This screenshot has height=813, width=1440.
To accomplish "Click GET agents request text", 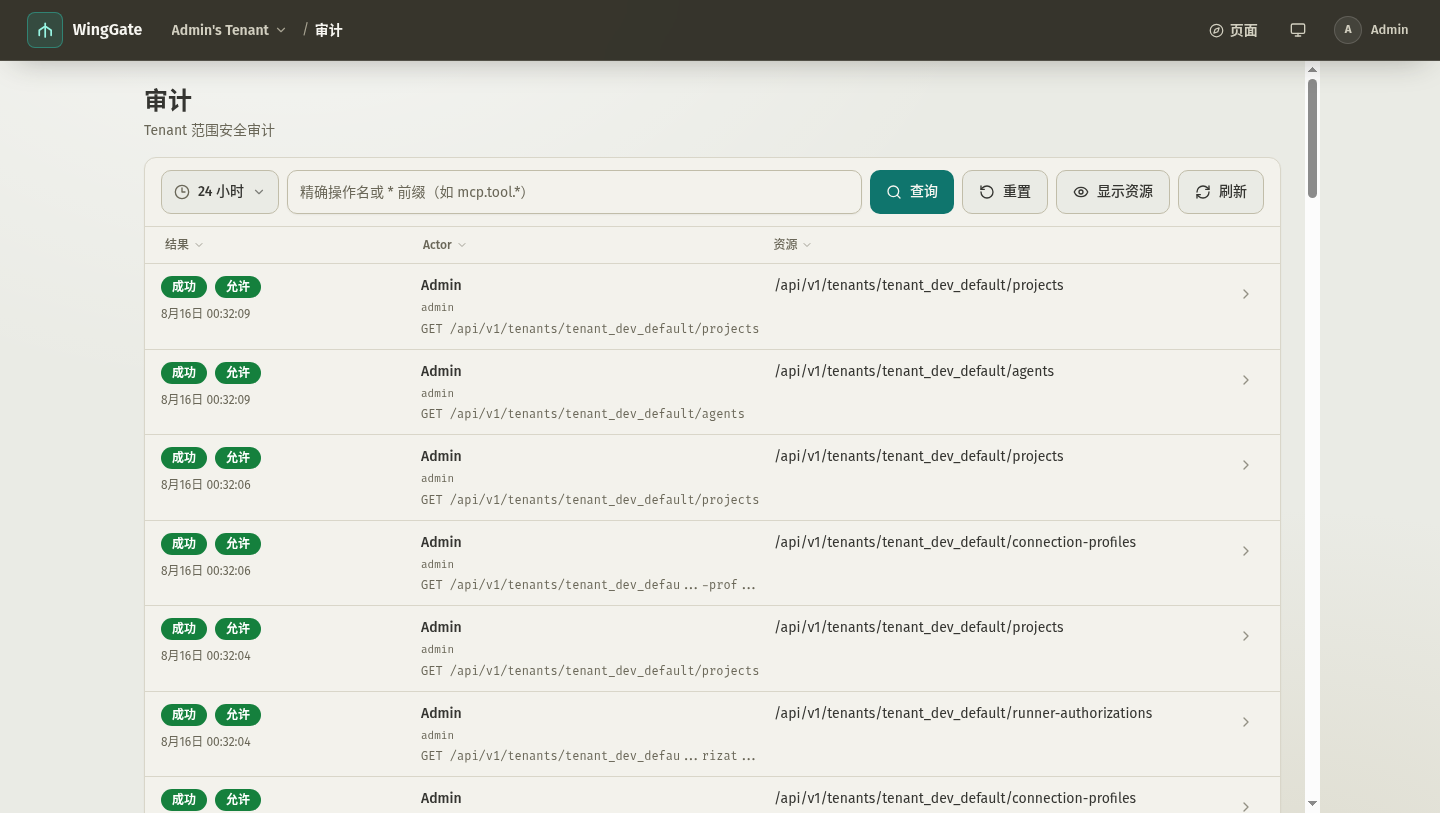I will (x=582, y=414).
